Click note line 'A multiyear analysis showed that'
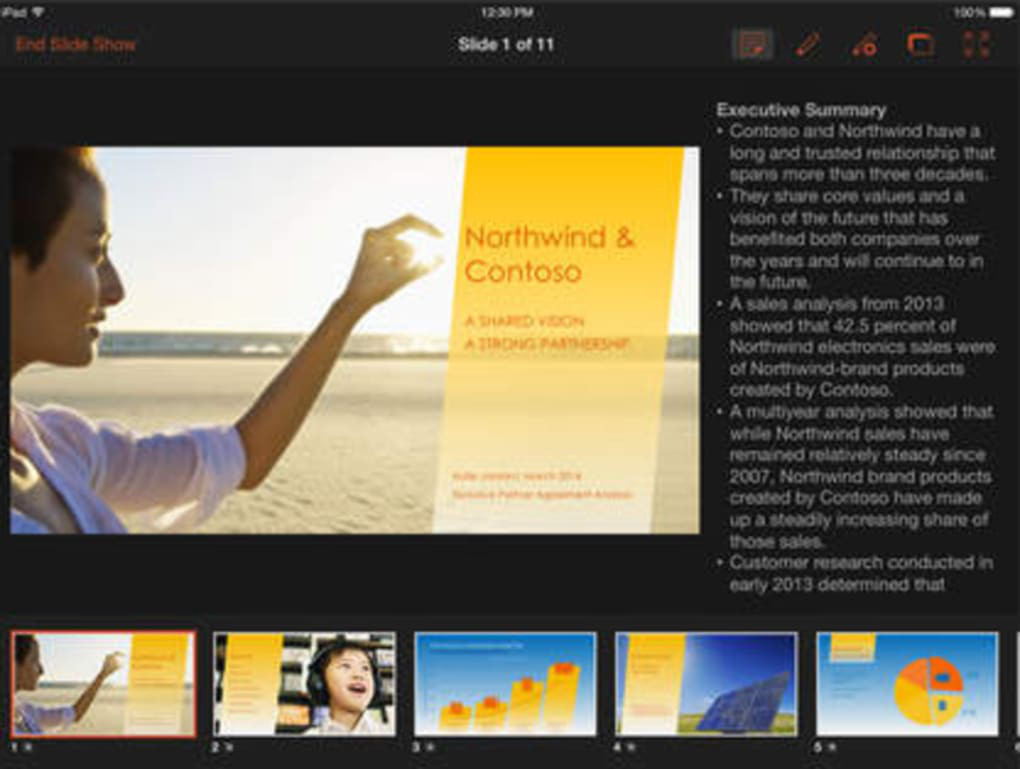Screen dimensions: 1020x769 (x=861, y=412)
